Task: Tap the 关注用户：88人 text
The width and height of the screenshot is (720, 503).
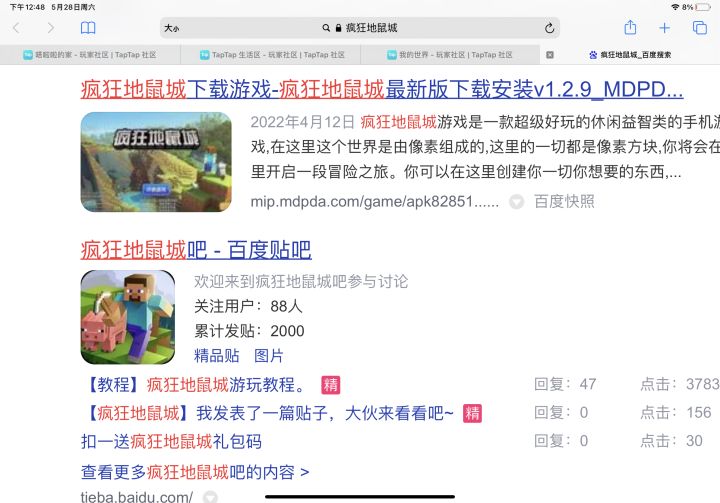Action: (248, 306)
